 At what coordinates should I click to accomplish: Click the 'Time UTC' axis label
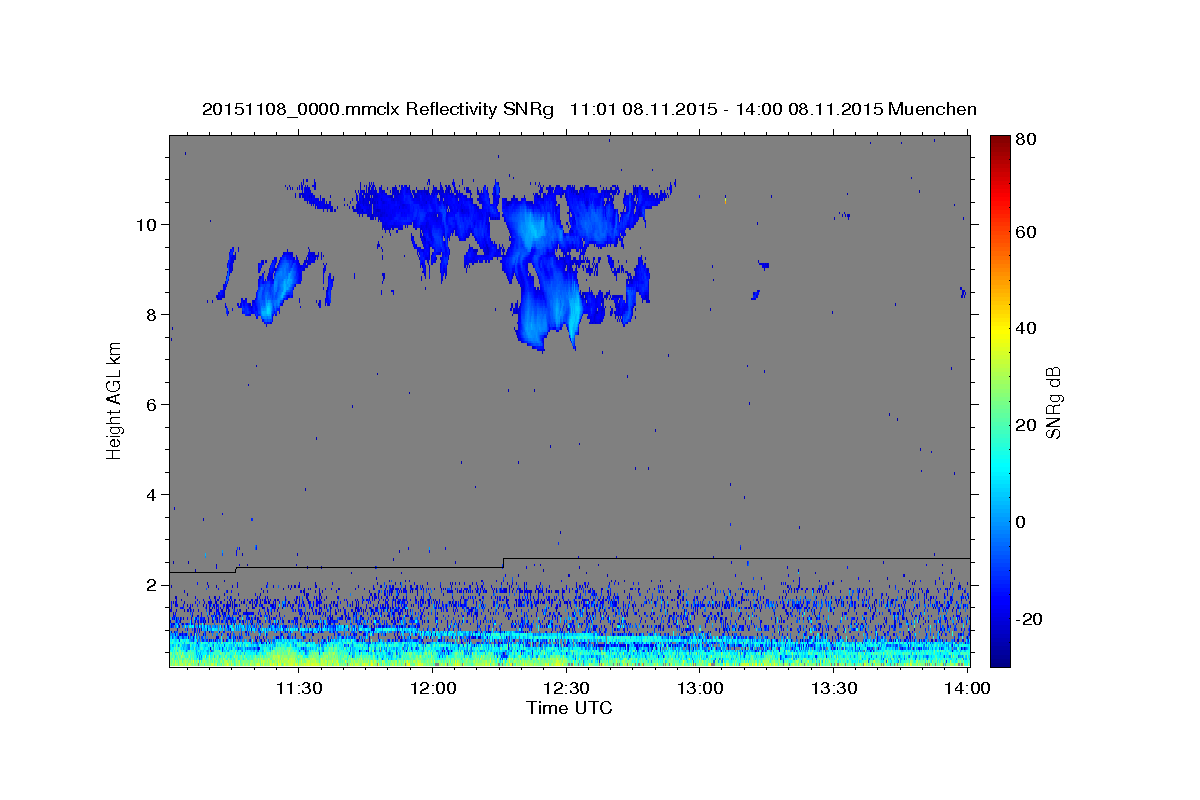tap(569, 708)
